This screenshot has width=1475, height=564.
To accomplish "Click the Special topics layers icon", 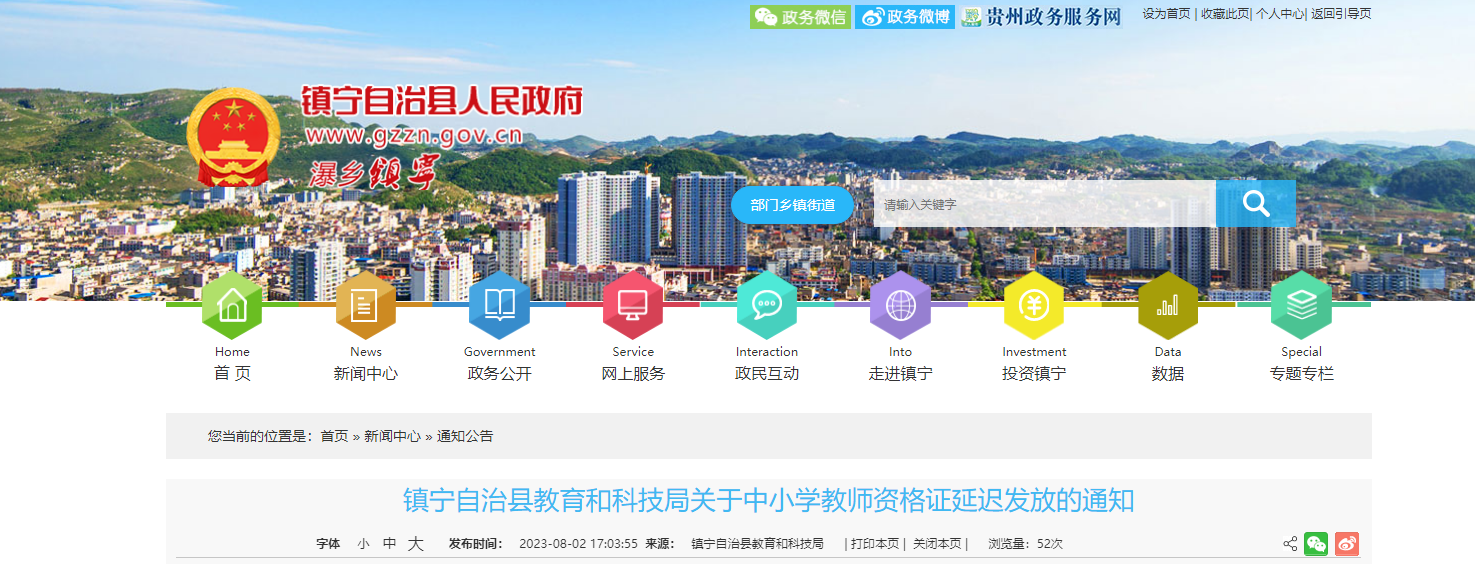I will click(x=1301, y=305).
